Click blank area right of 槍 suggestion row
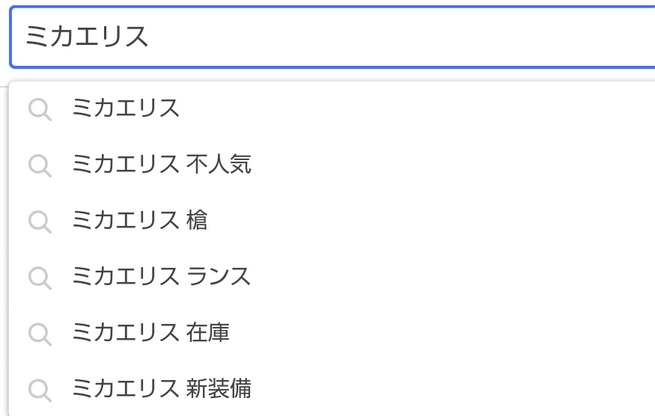 coord(430,221)
